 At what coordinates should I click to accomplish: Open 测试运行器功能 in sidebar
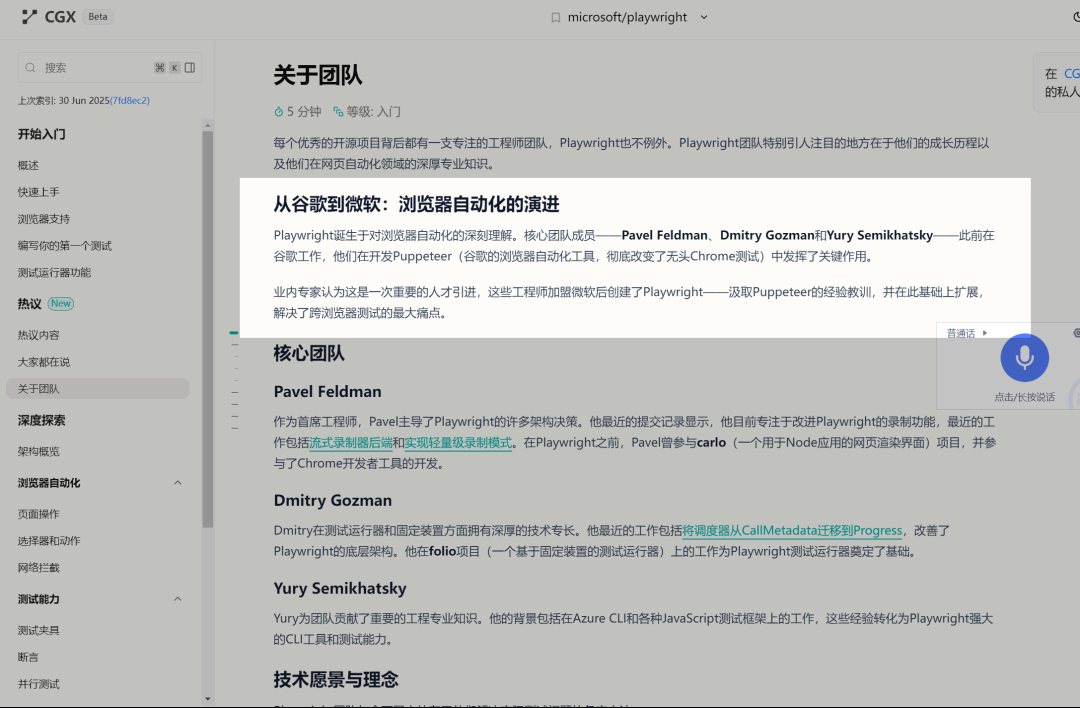tap(54, 273)
